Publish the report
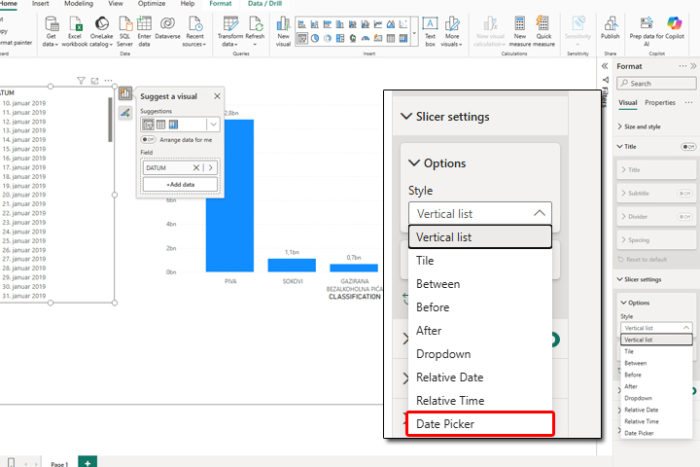Viewport: 700px width, 467px height. point(610,28)
